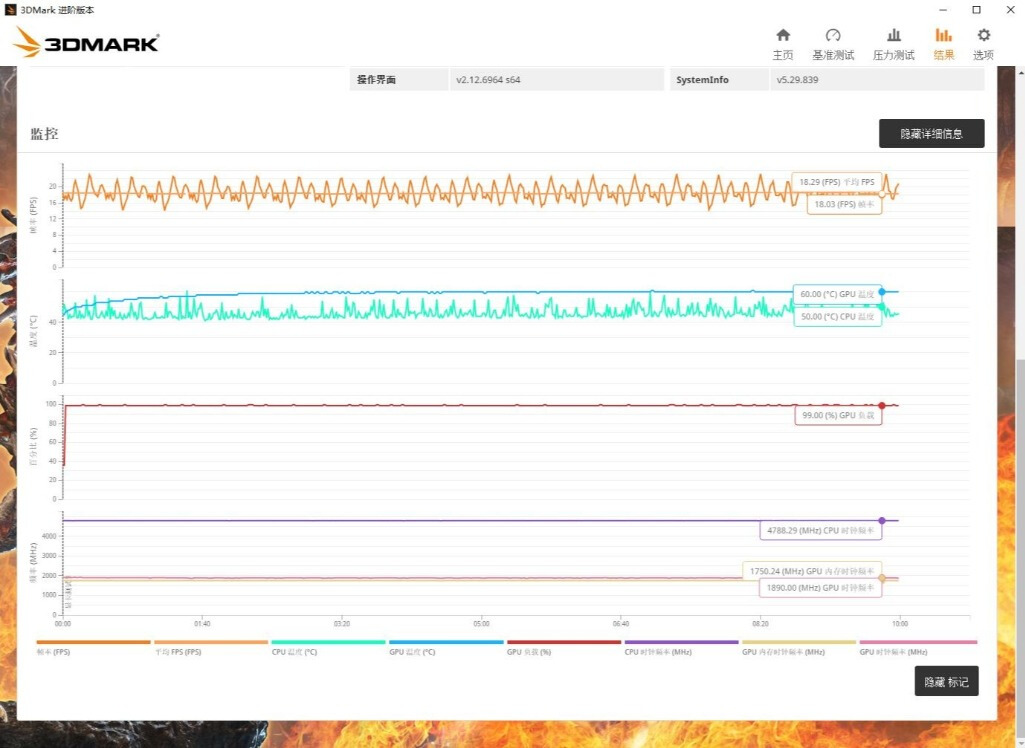1025x748 pixels.
Task: Click the 3DMark icon in the title bar
Action: (x=10, y=9)
